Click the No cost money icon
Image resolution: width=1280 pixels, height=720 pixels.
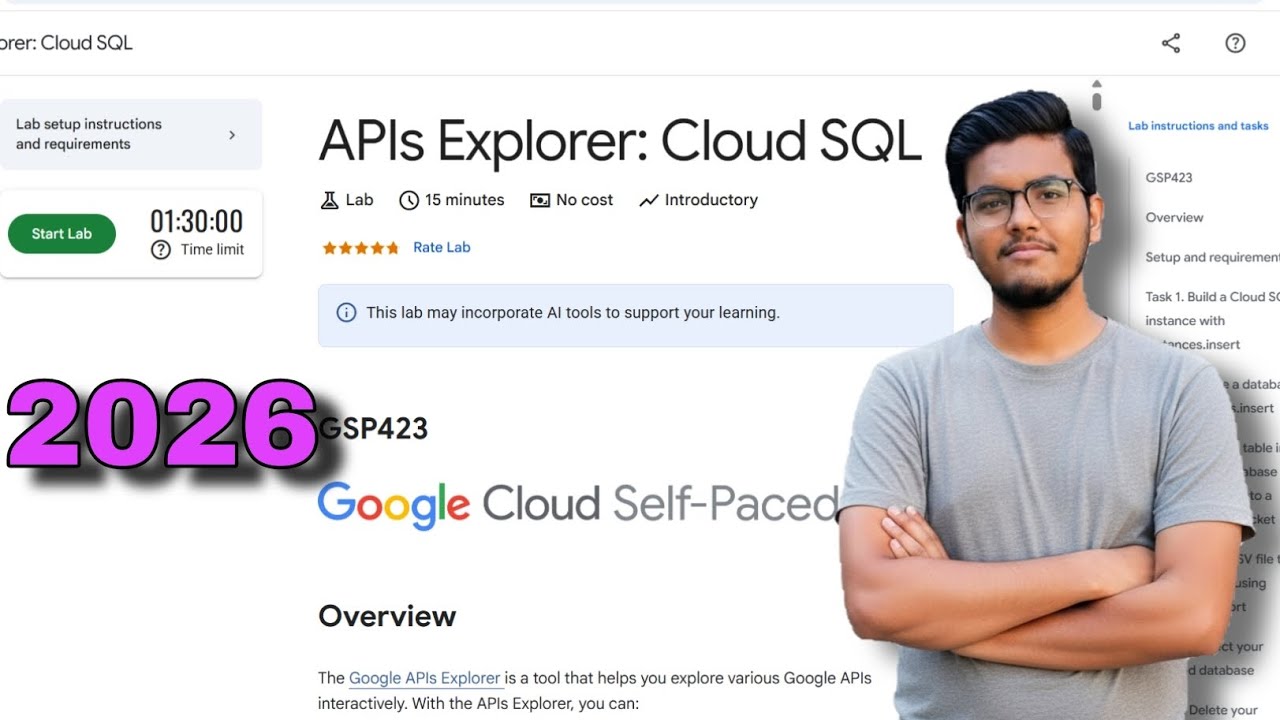pyautogui.click(x=540, y=200)
